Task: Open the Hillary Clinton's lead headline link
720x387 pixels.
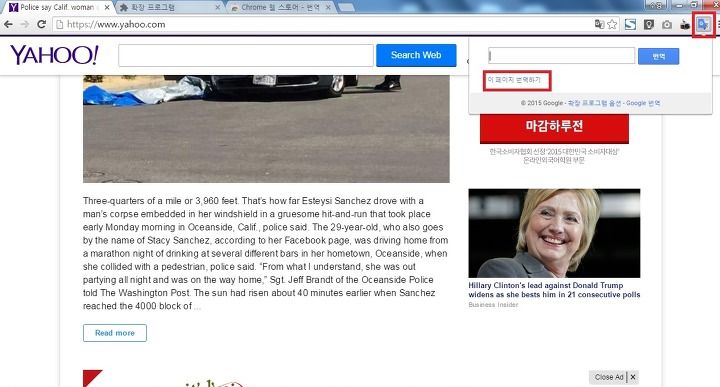Action: (x=554, y=290)
